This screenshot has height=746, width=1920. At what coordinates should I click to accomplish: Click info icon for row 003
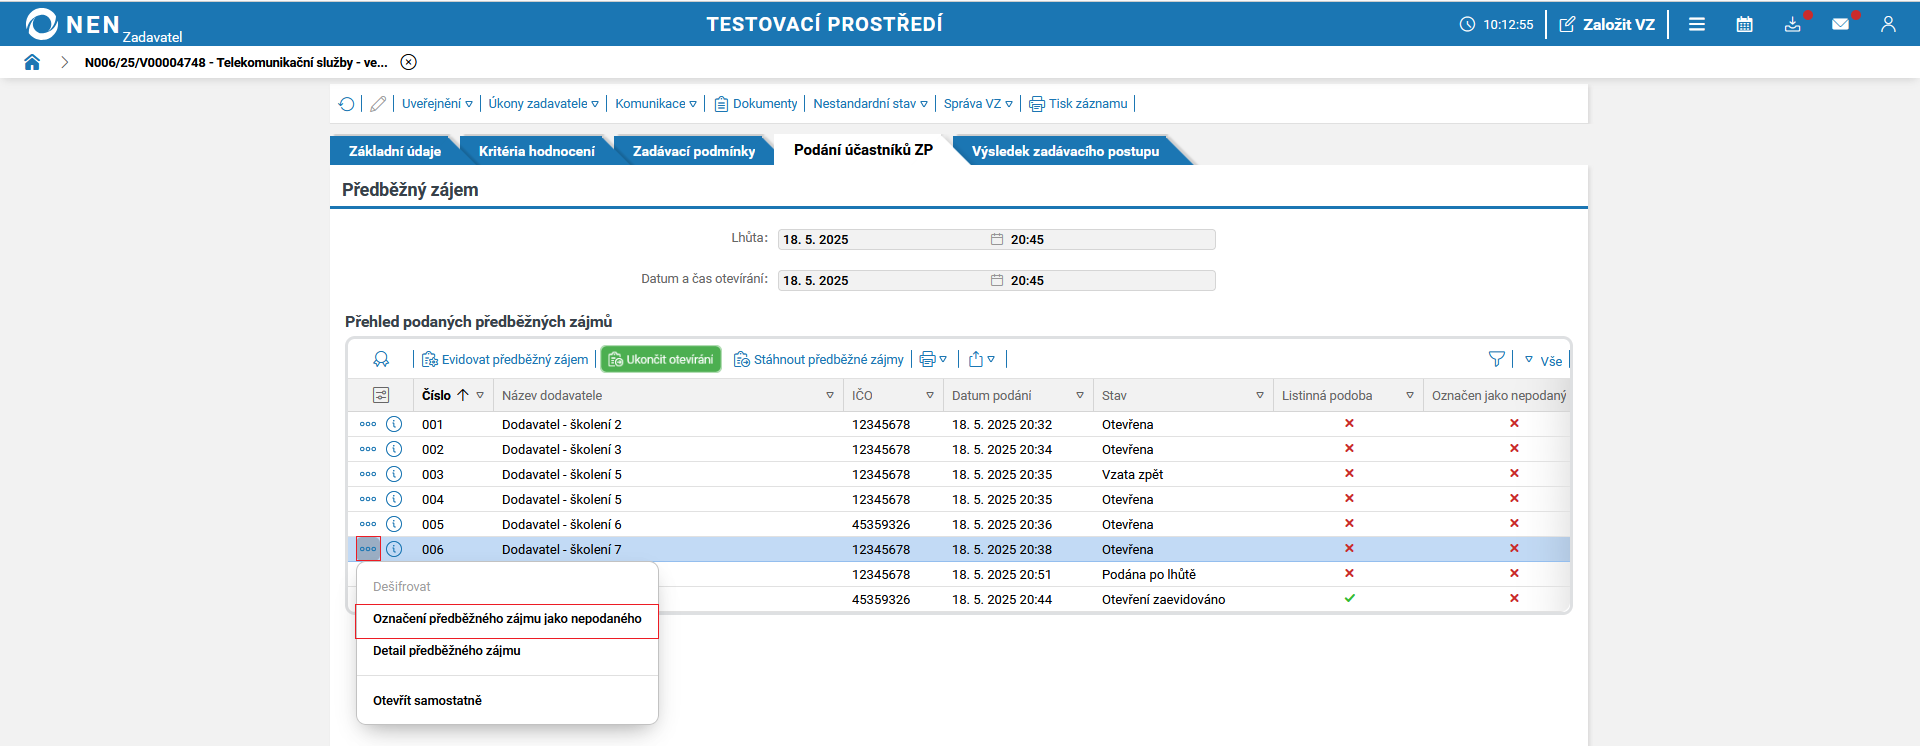394,474
